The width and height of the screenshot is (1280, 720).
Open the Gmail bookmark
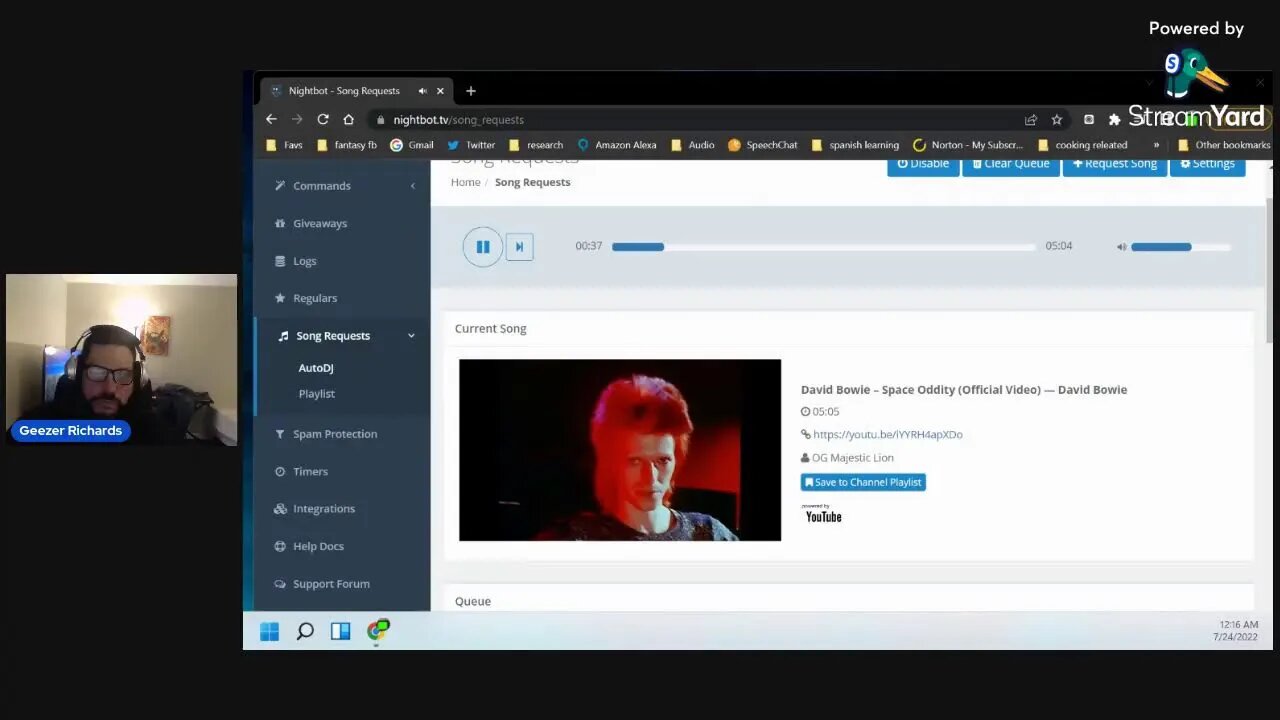[x=412, y=145]
